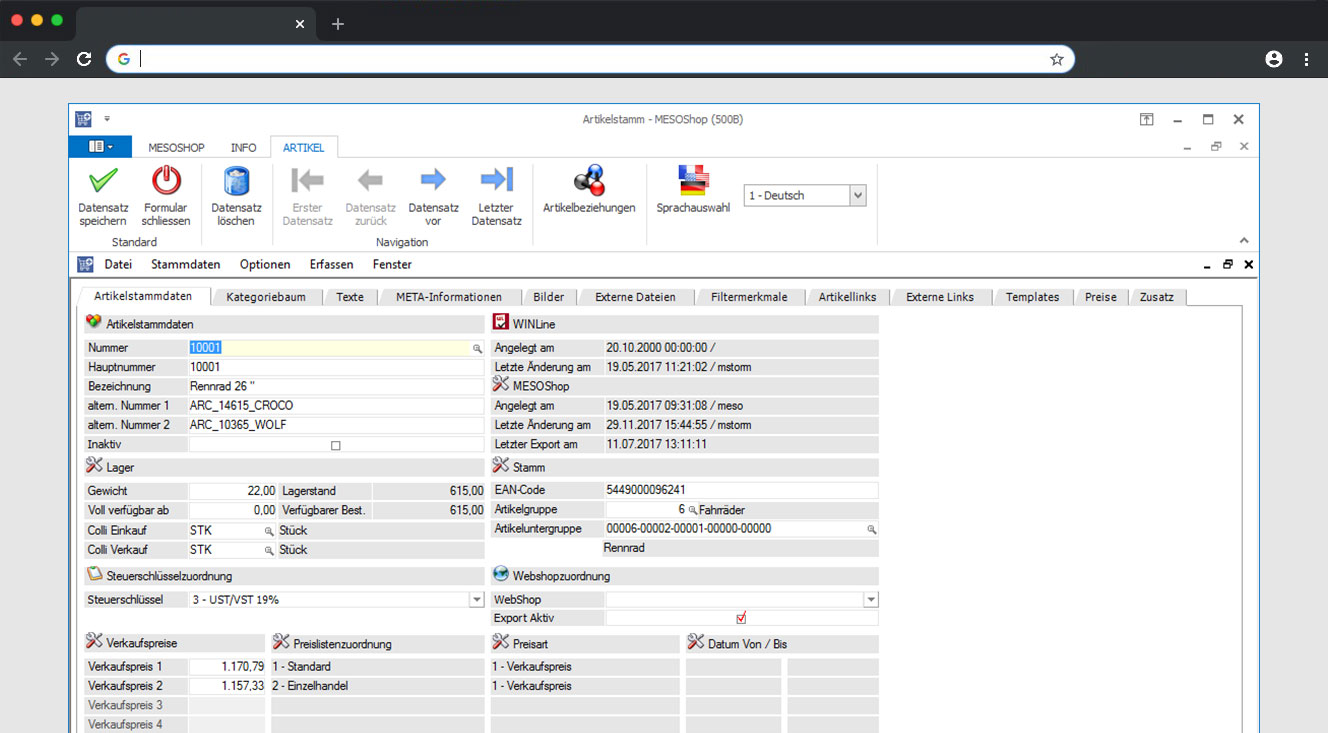
Task: Open the Preise tab
Action: coord(1100,297)
